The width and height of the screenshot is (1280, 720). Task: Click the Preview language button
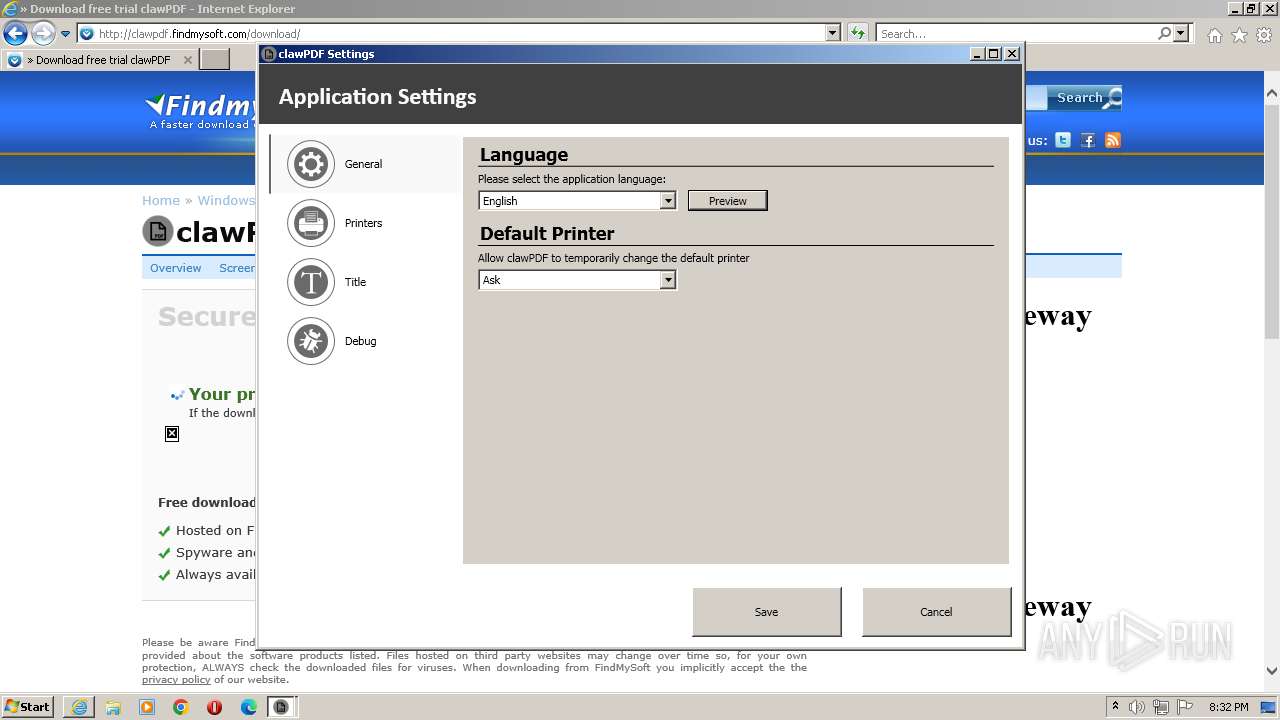[727, 201]
